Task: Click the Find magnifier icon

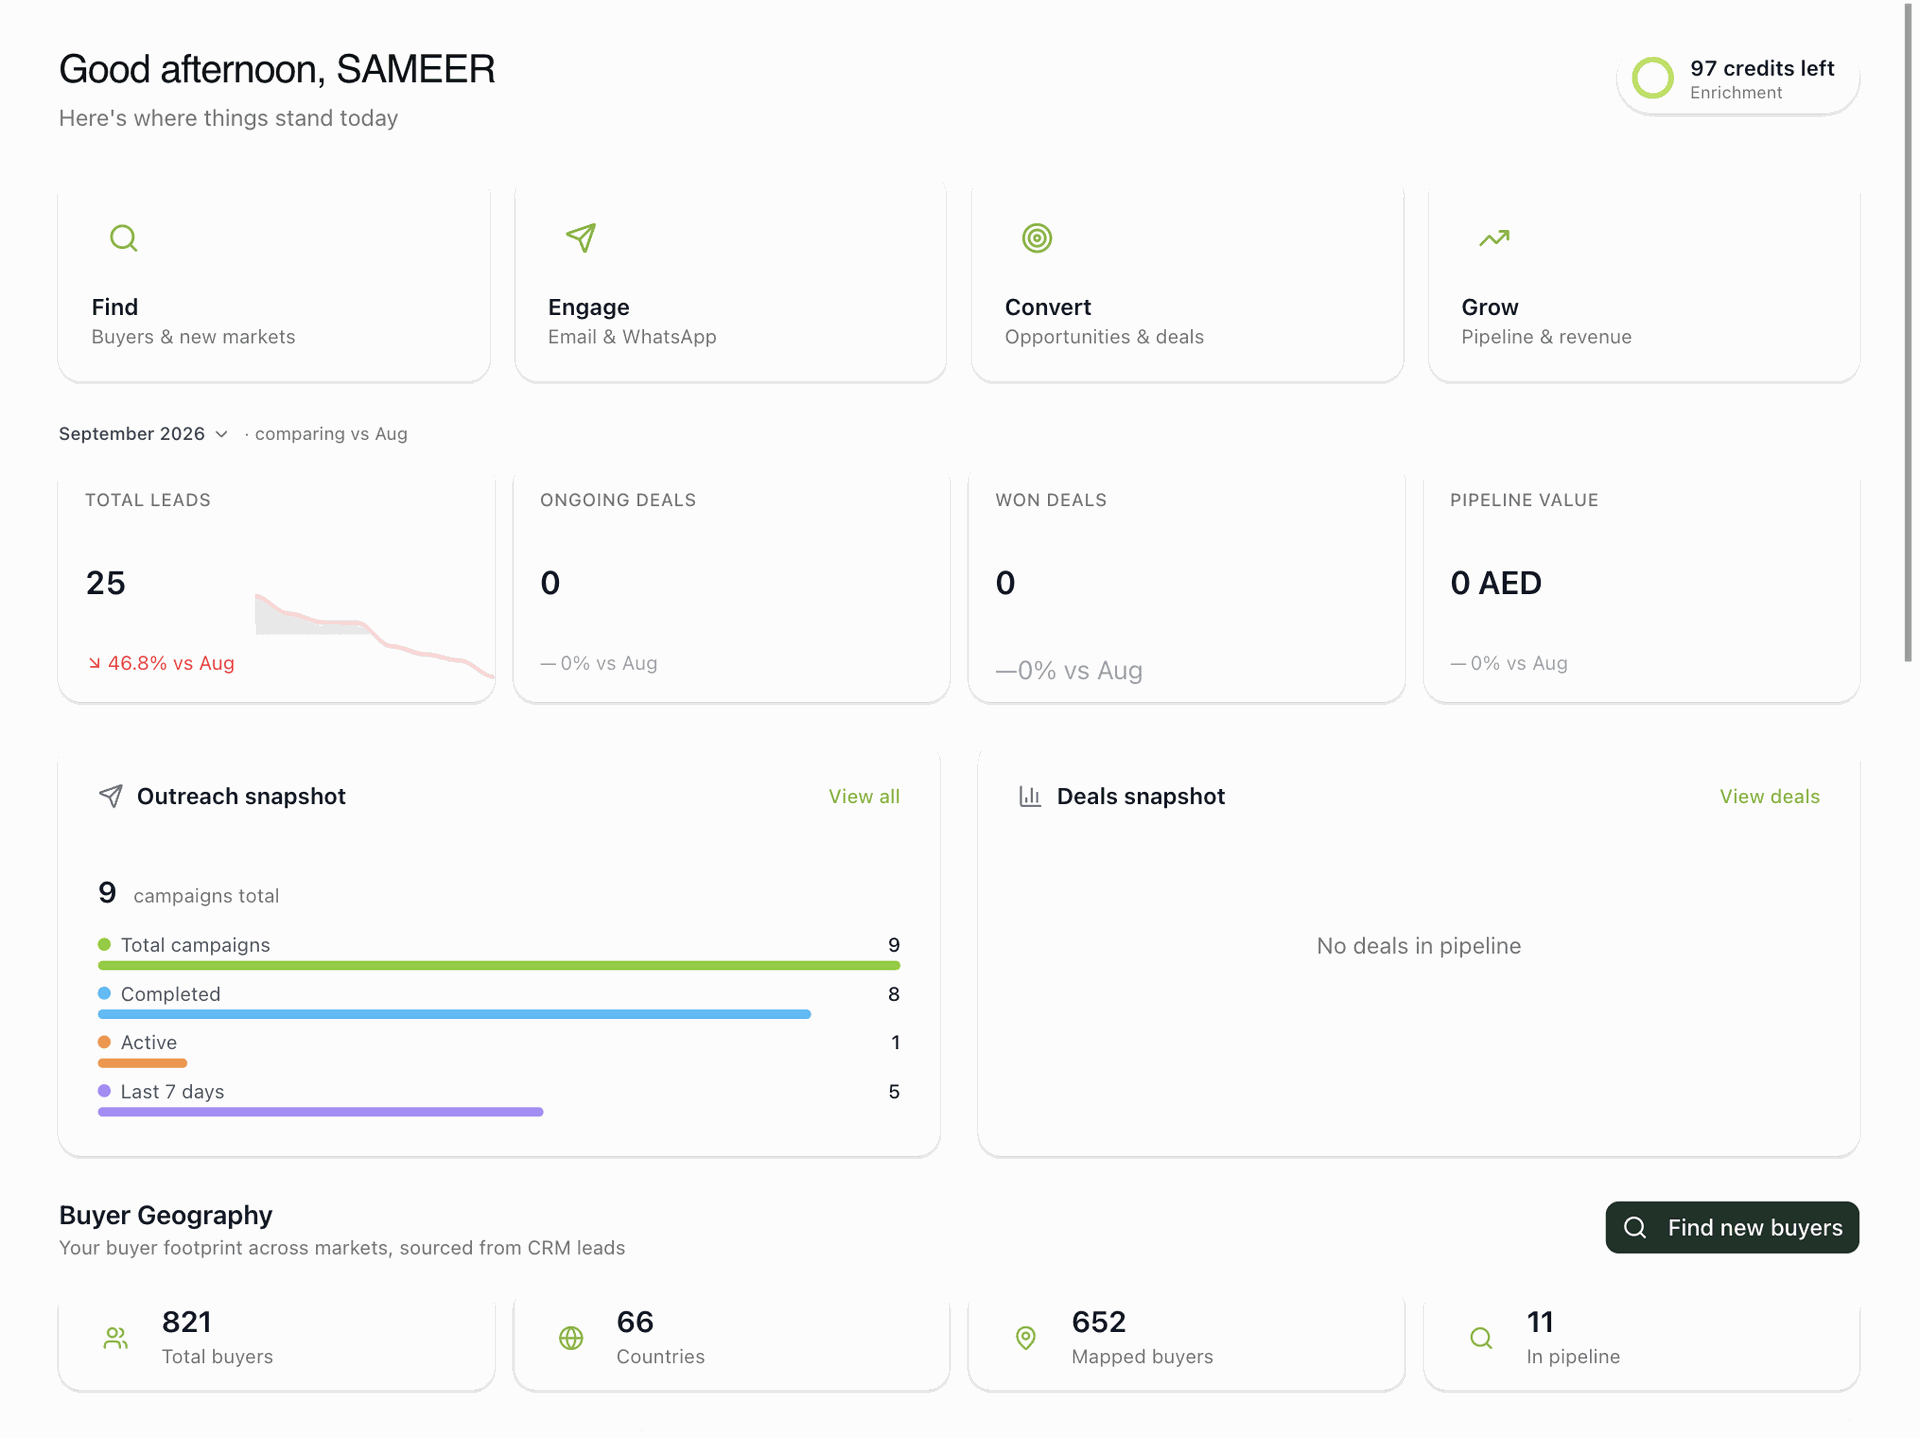Action: [123, 238]
